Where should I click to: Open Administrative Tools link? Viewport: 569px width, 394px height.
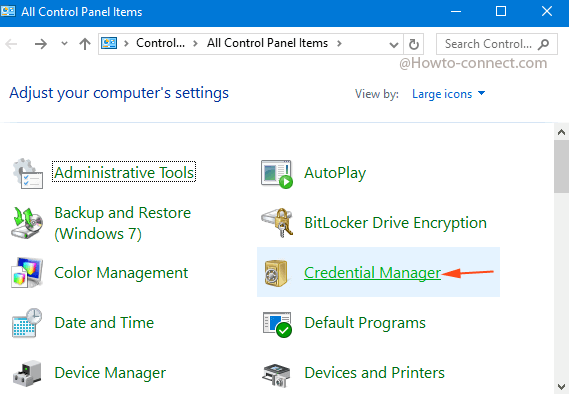(124, 172)
